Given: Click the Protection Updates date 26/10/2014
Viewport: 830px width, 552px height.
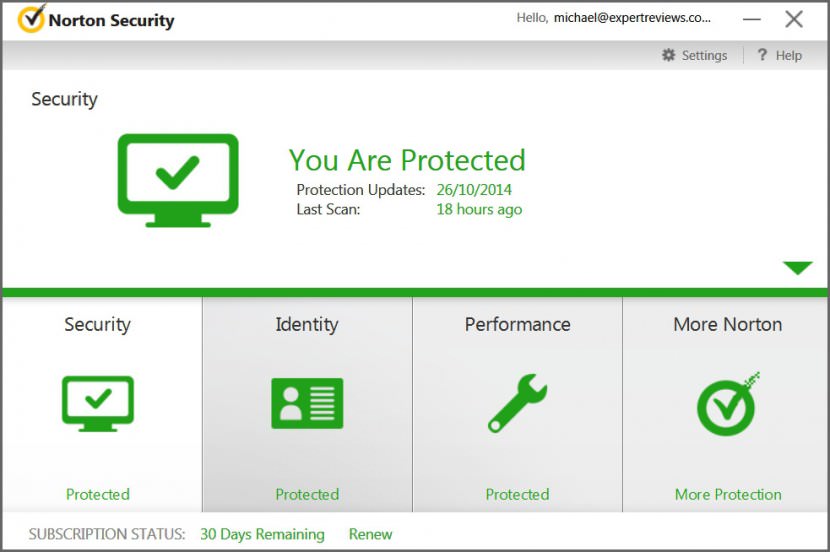Looking at the screenshot, I should coord(474,189).
